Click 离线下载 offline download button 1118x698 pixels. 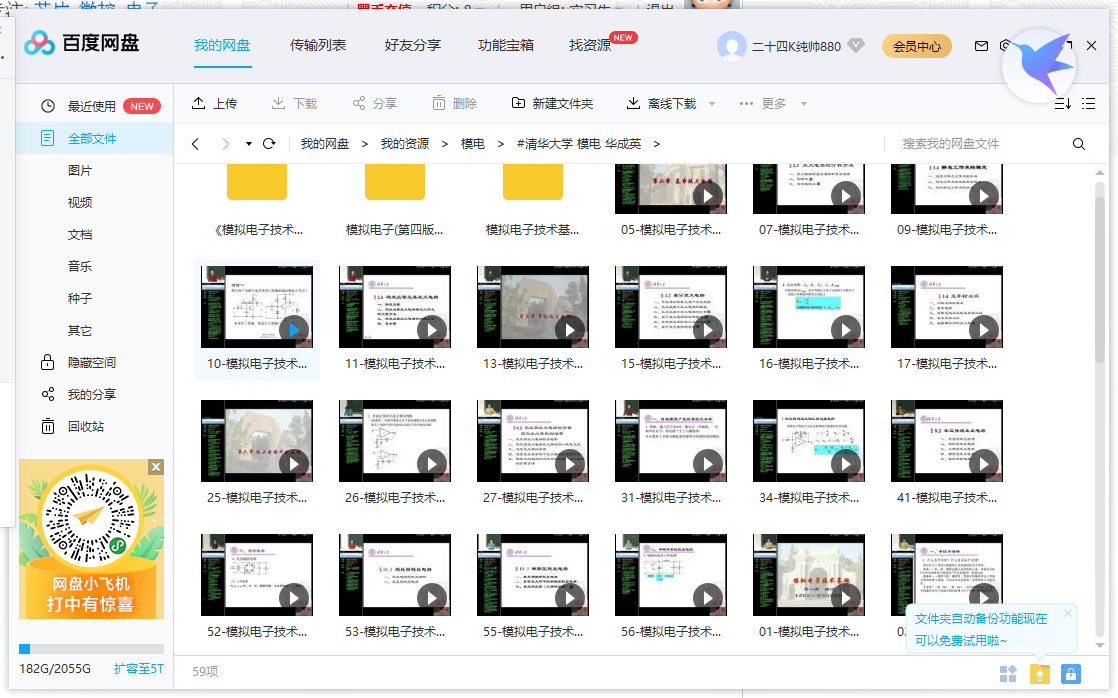coord(661,103)
